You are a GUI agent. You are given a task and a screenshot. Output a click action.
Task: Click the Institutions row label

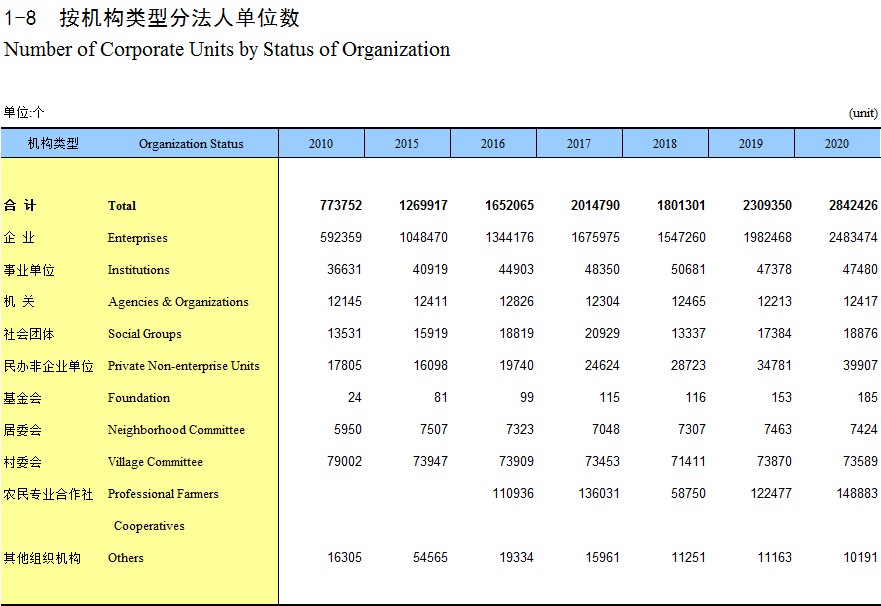[x=139, y=270]
